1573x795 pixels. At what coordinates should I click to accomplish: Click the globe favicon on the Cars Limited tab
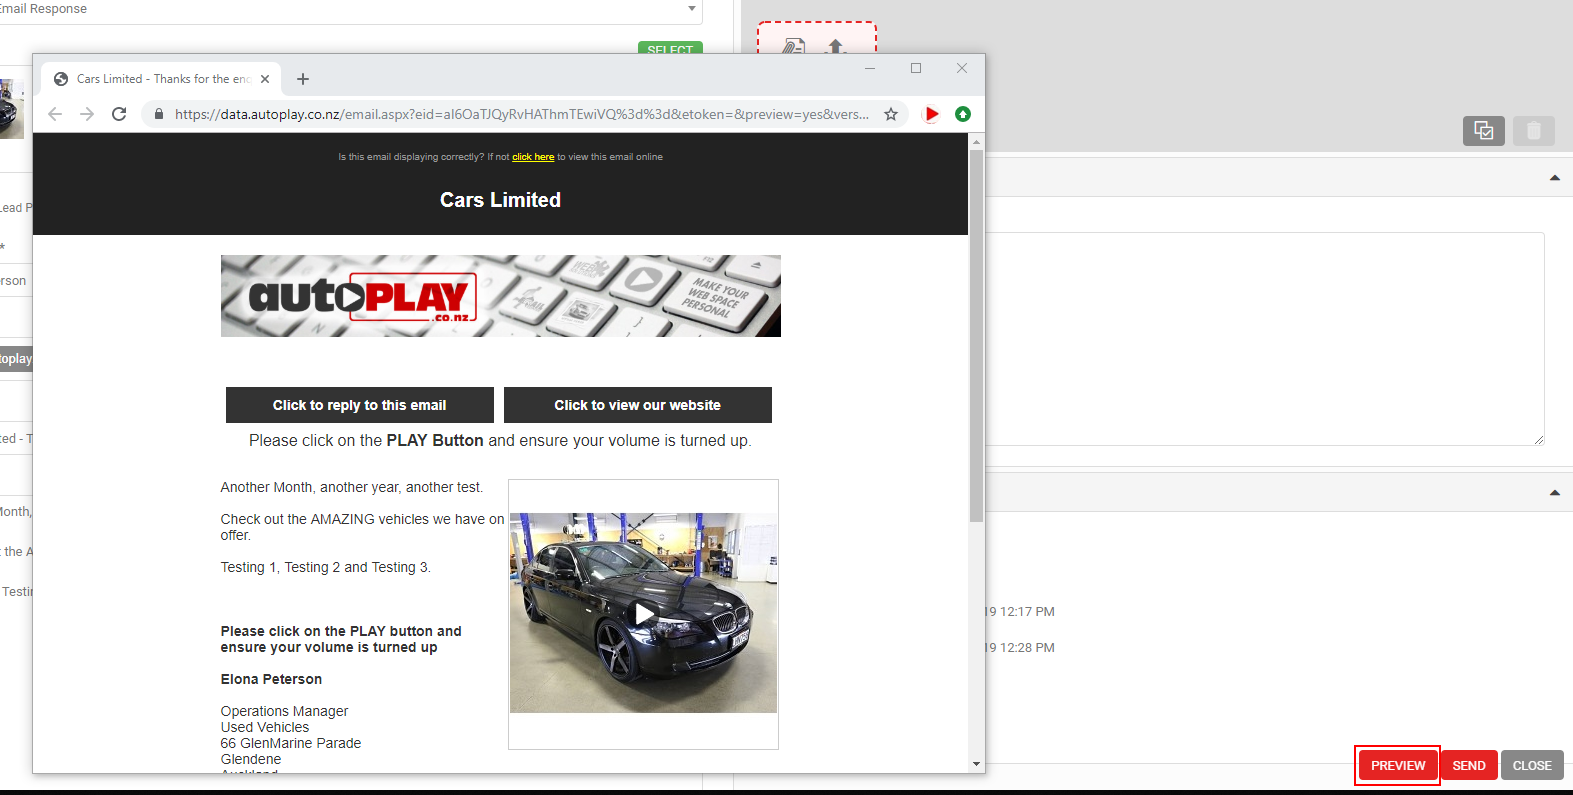(x=61, y=79)
